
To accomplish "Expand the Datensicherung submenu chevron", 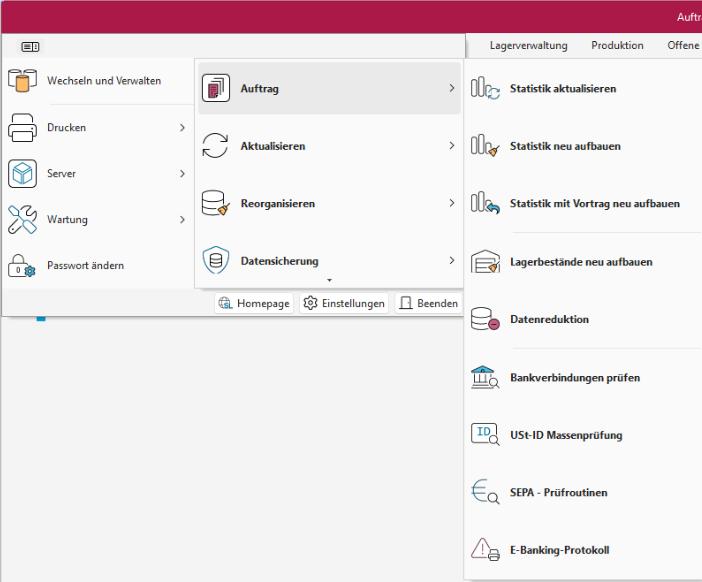I will coord(452,260).
